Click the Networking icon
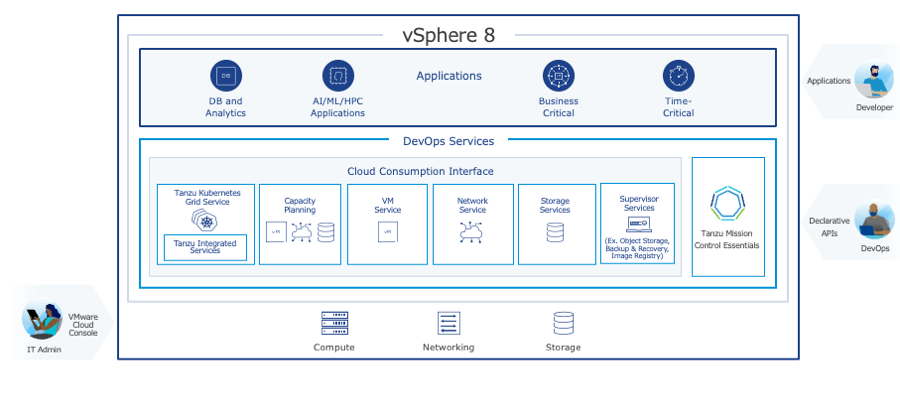The width and height of the screenshot is (900, 414). [x=448, y=323]
